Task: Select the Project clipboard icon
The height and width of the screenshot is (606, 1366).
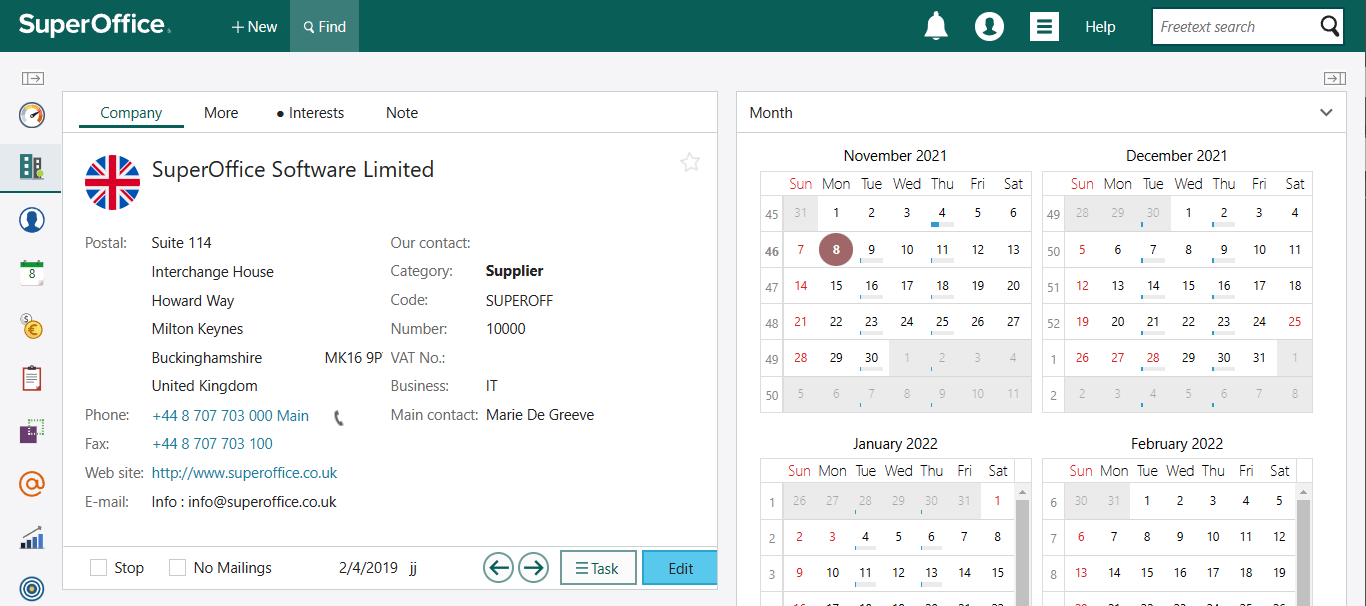Action: pyautogui.click(x=31, y=378)
